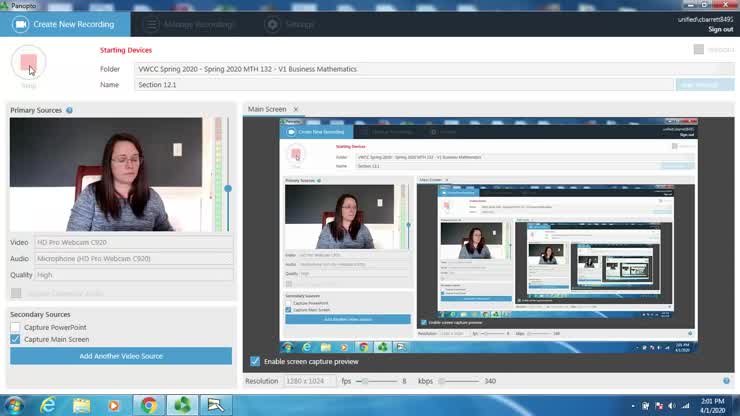Viewport: 740px width, 416px height.
Task: Enable the Capture PowerPoint checkbox
Action: 15,327
